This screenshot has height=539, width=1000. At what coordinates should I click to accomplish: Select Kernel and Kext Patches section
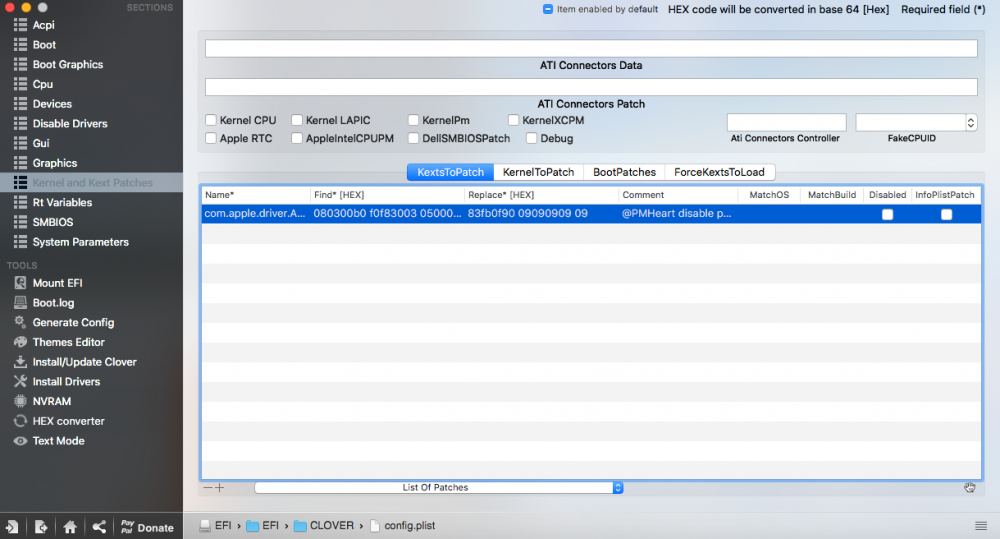pos(91,182)
